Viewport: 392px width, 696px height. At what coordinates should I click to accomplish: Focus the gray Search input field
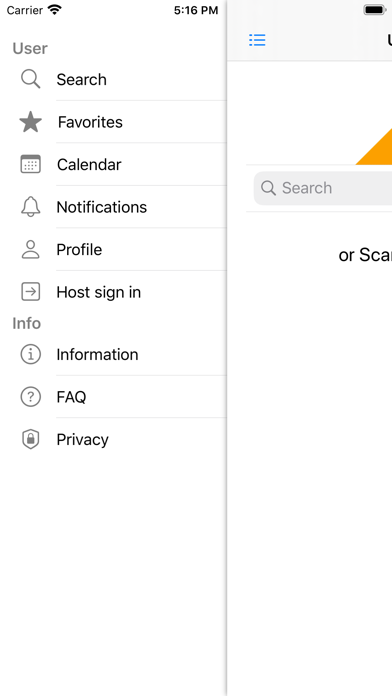[x=323, y=188]
